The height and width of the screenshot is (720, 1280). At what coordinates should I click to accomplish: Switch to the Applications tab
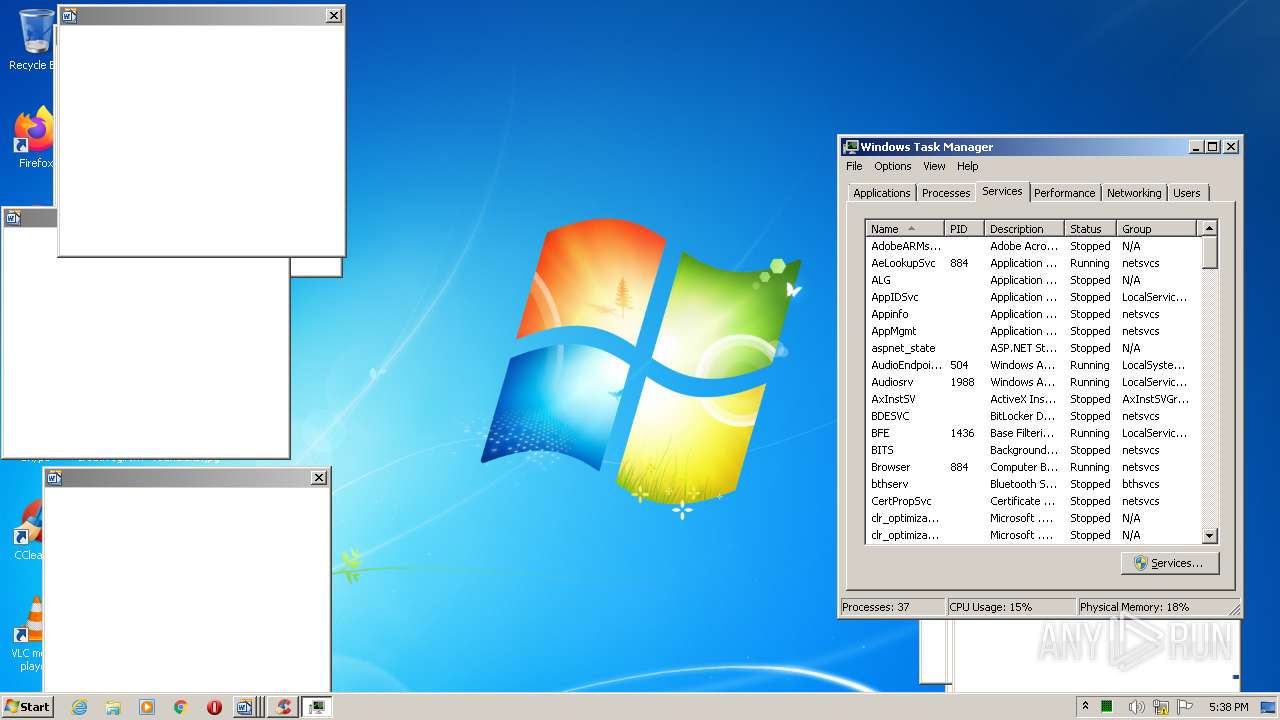coord(882,193)
